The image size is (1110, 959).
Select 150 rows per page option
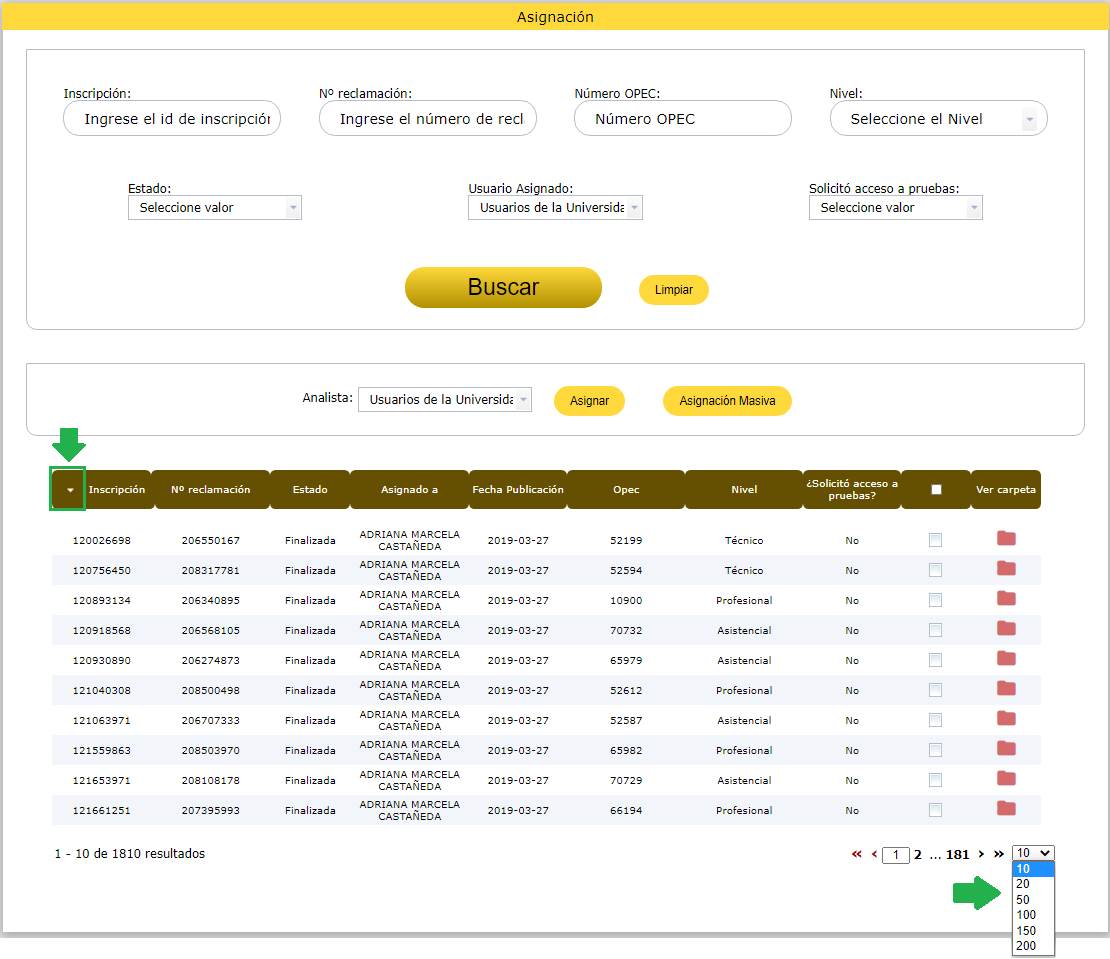1033,931
